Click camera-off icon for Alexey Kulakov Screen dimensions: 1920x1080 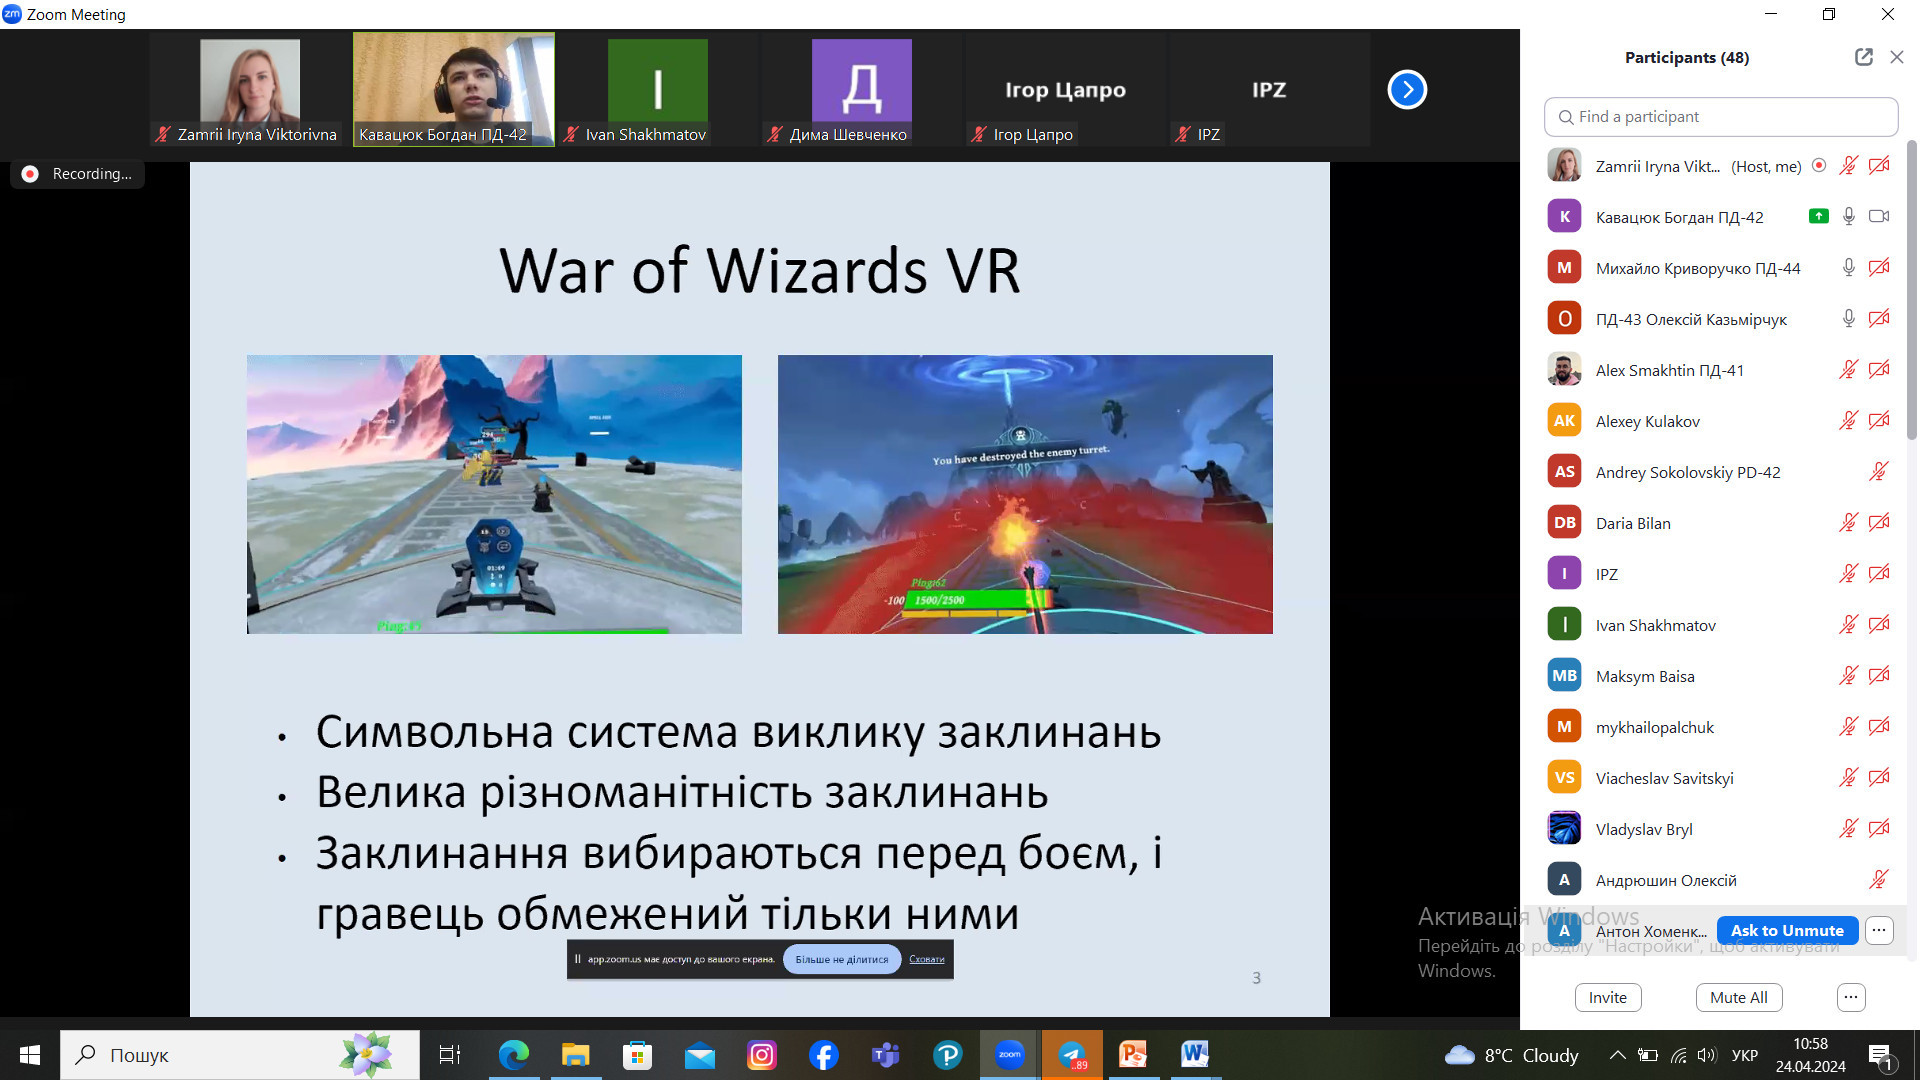pyautogui.click(x=1879, y=421)
